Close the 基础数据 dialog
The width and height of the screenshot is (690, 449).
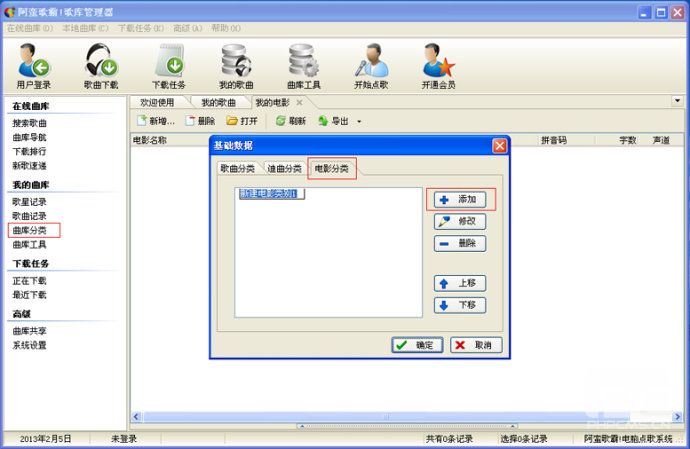point(499,146)
